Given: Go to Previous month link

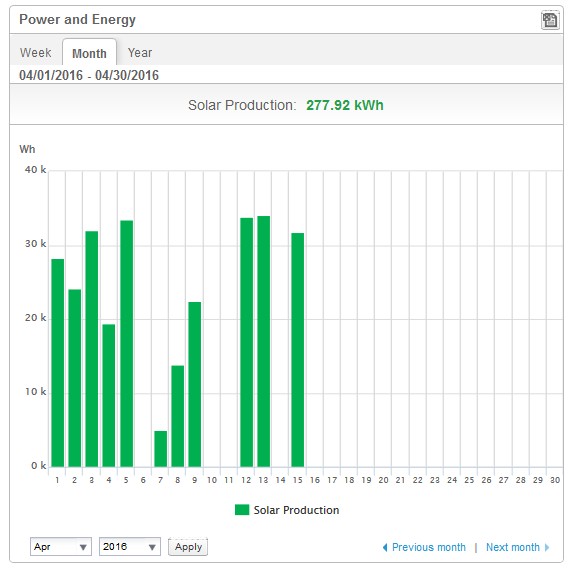Looking at the screenshot, I should tap(429, 547).
